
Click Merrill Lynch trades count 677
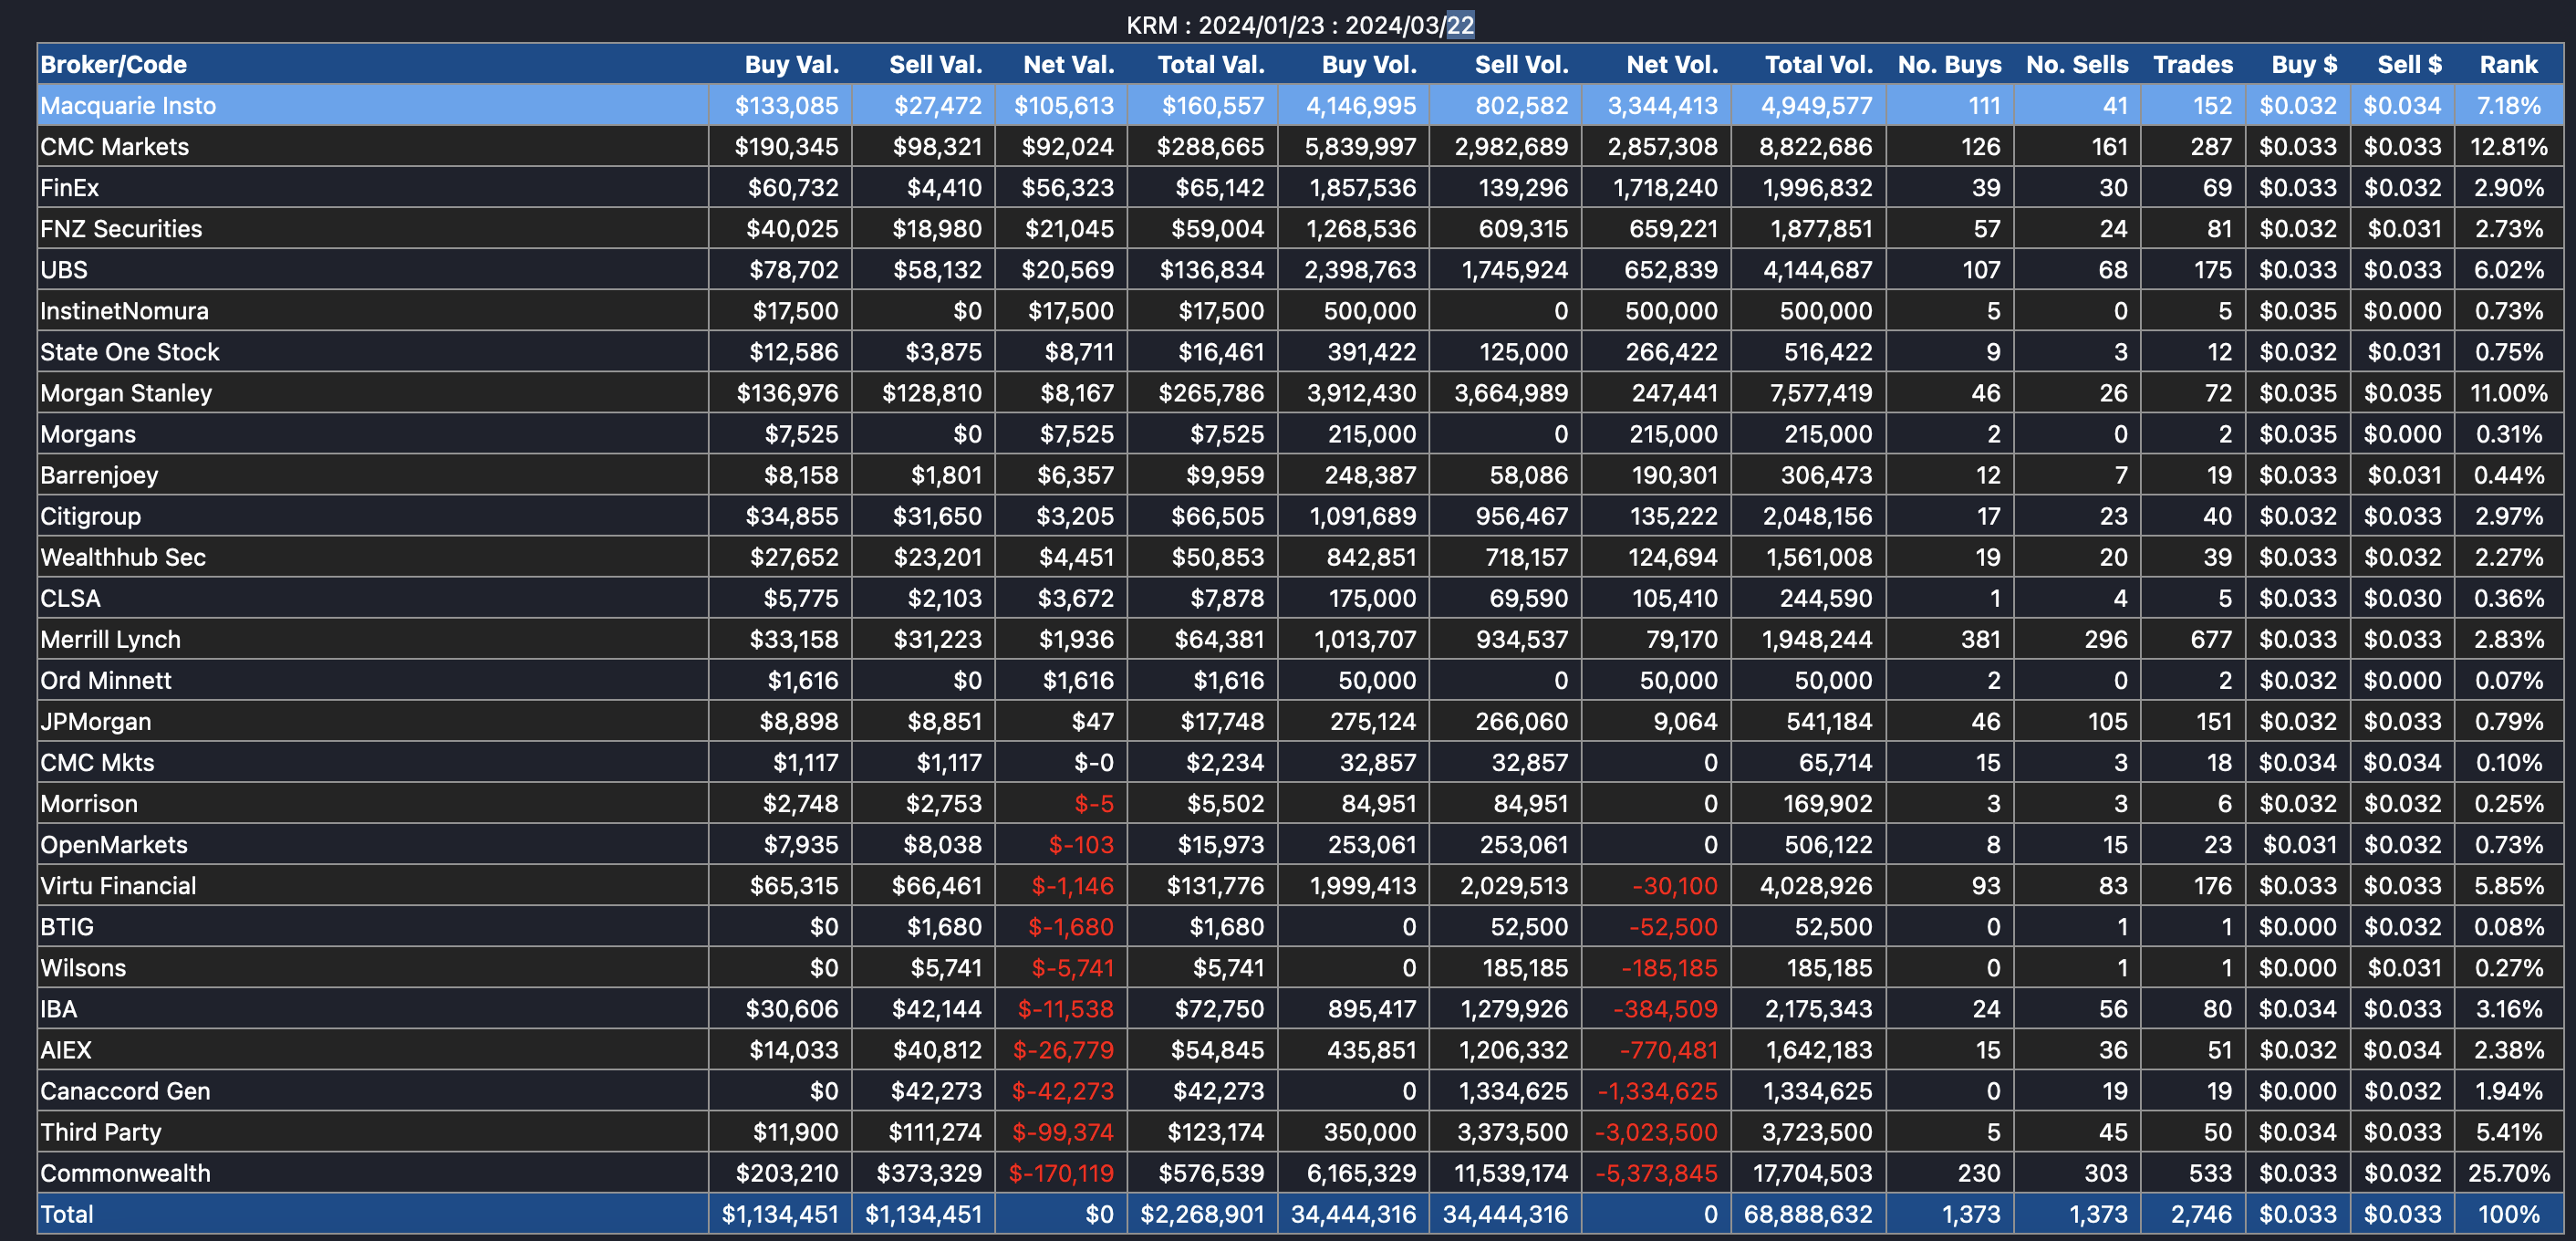point(2211,639)
